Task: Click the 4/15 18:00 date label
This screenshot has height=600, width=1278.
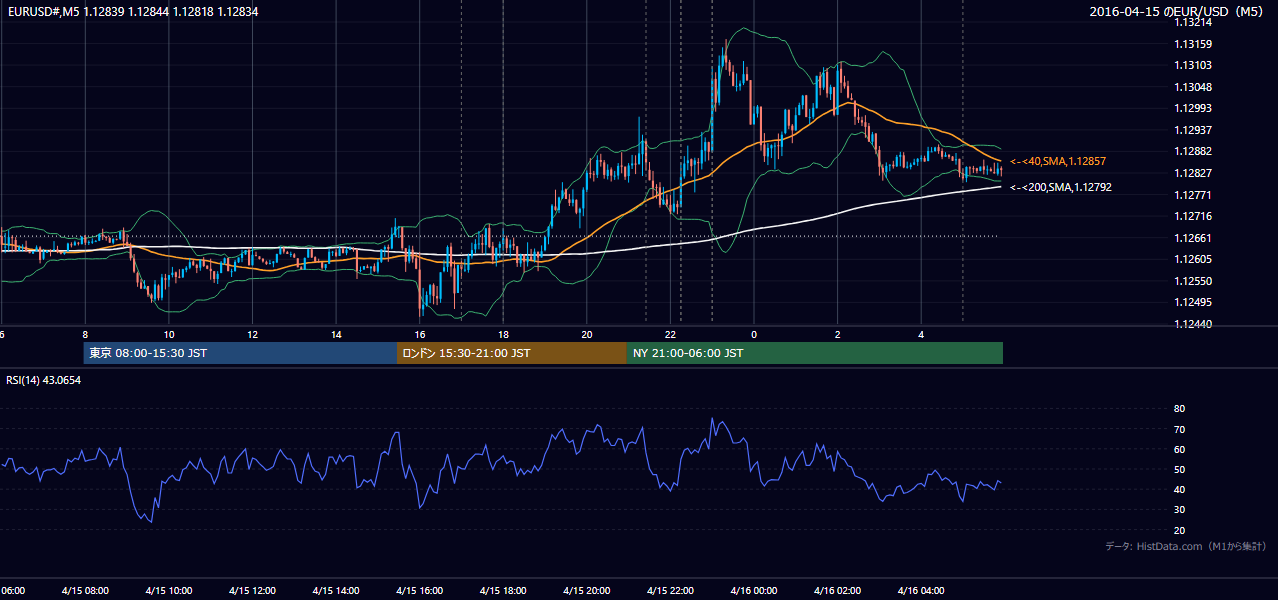Action: (x=503, y=591)
